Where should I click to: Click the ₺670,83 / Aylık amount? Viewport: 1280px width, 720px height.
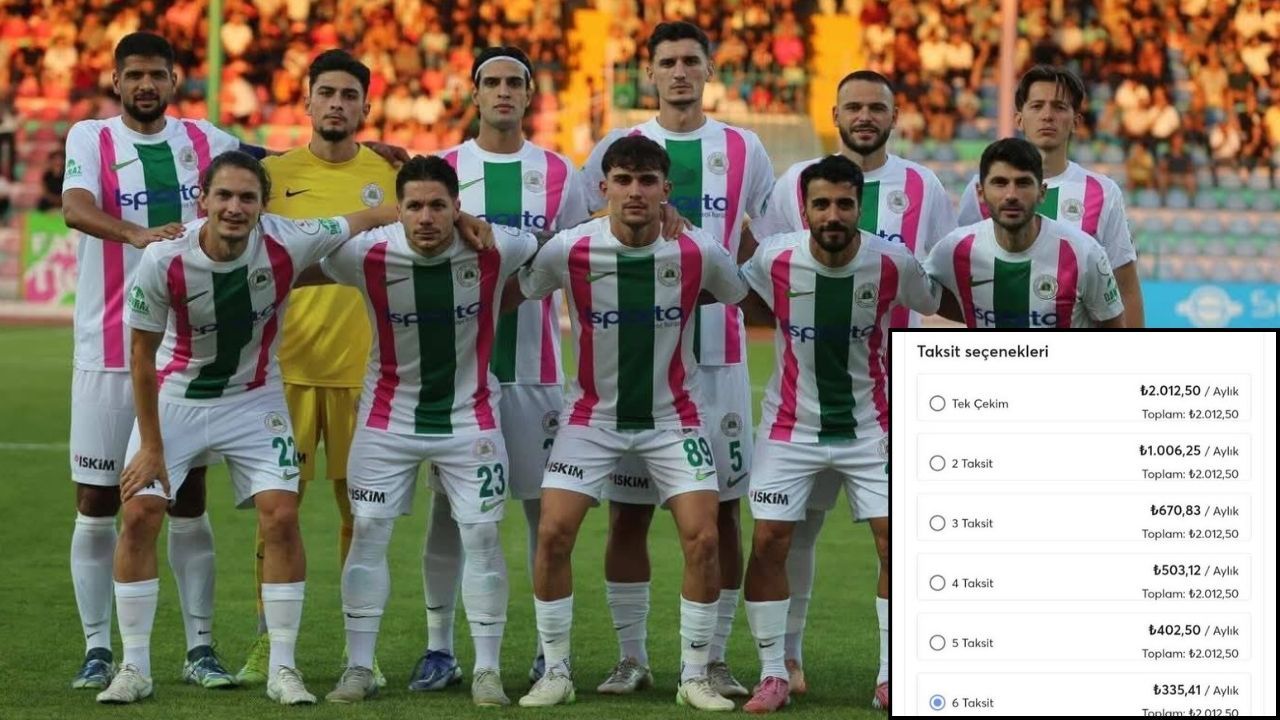click(1194, 511)
